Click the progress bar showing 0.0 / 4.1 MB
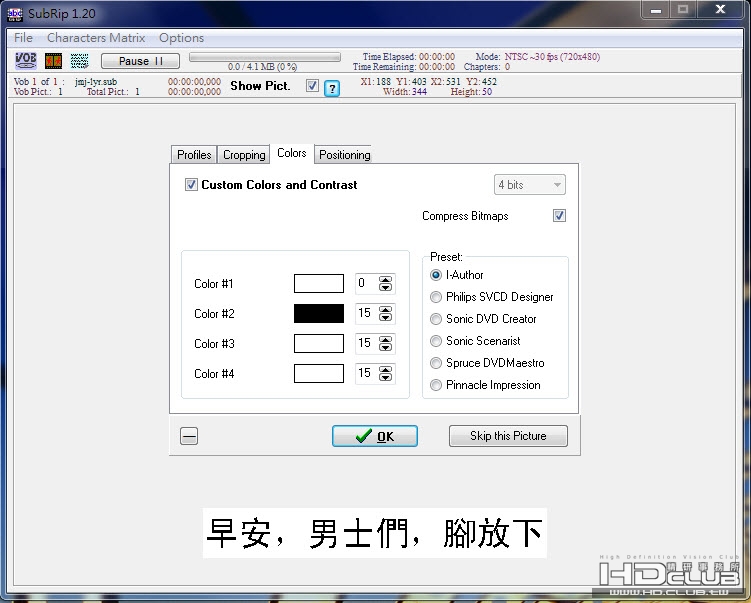 pos(265,57)
